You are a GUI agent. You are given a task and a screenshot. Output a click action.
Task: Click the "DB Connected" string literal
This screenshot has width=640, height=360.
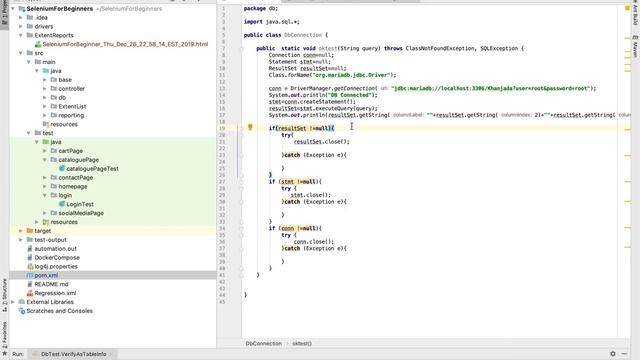(350, 95)
